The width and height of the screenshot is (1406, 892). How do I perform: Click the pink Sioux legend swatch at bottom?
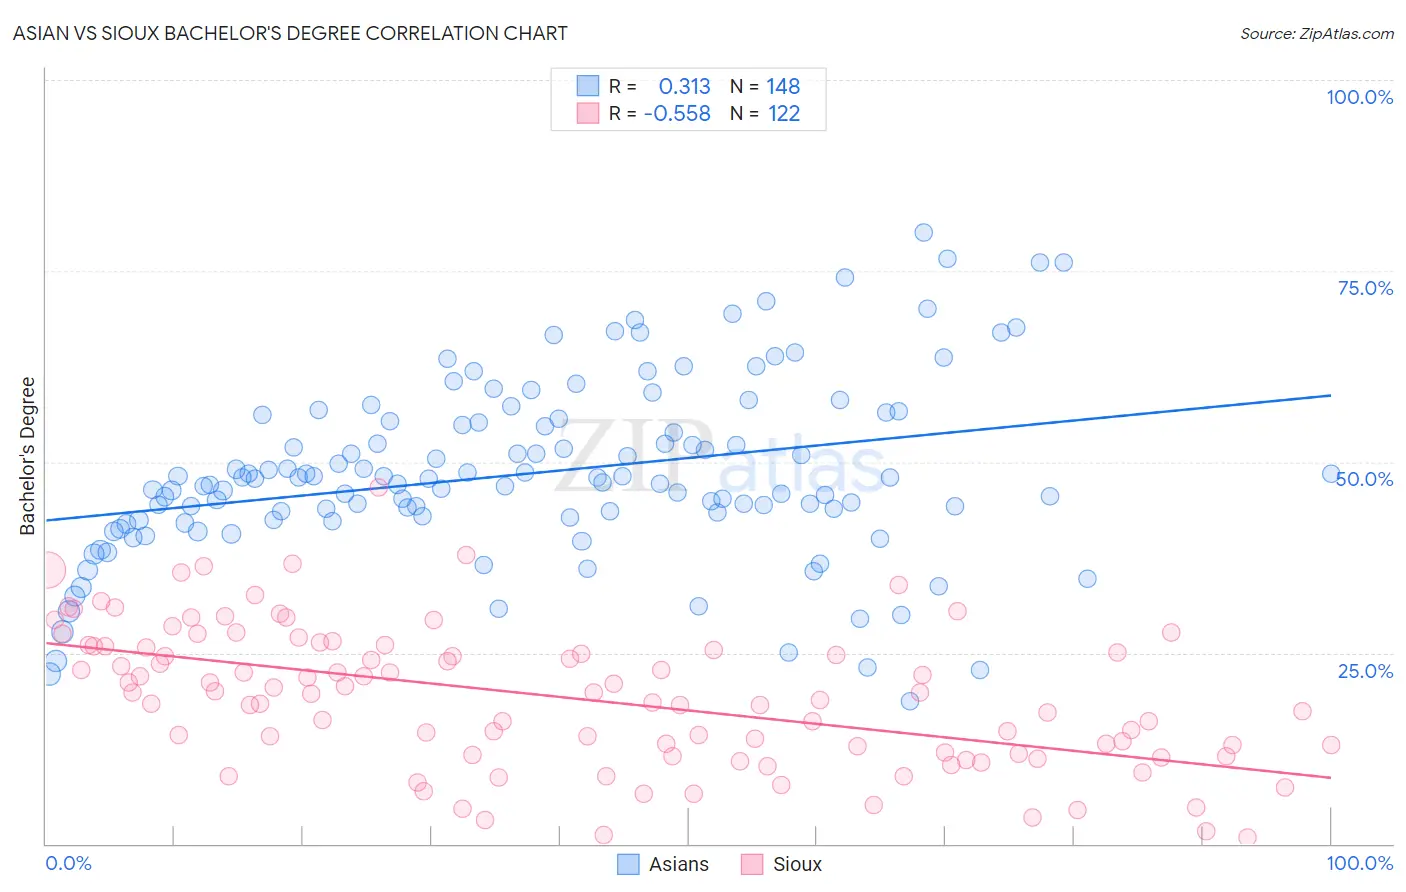click(x=752, y=864)
